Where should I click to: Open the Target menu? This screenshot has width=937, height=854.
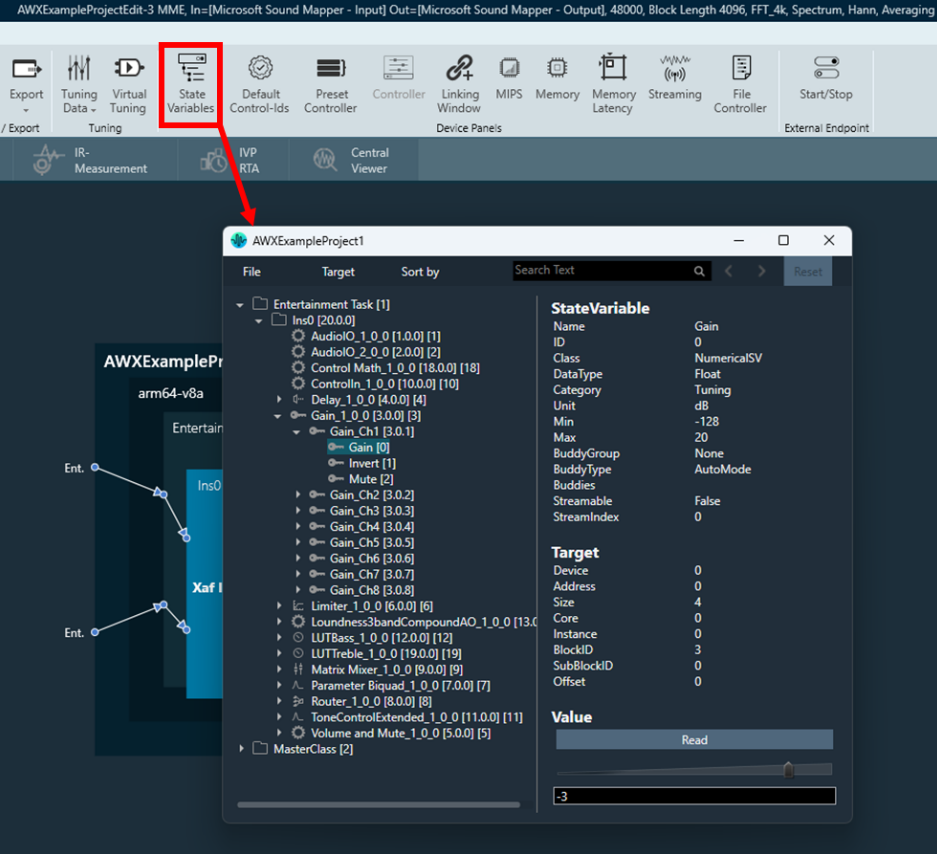click(338, 272)
